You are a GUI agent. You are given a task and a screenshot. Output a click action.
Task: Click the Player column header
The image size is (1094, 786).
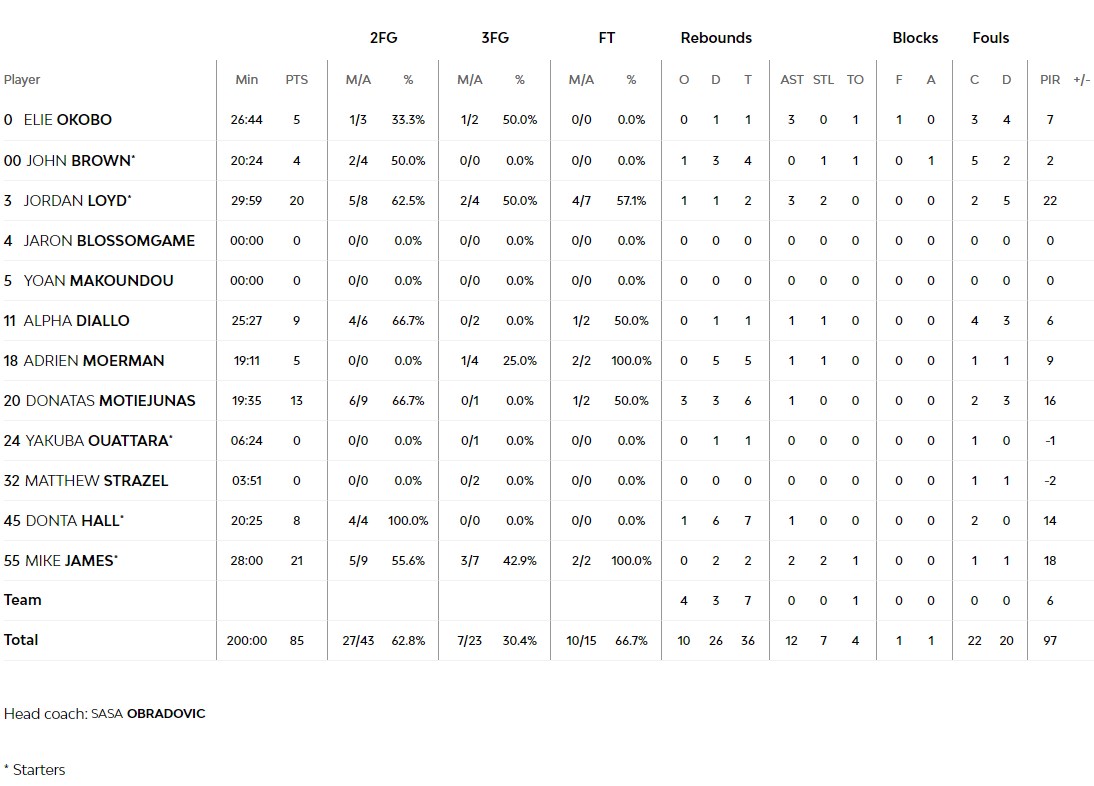point(22,80)
